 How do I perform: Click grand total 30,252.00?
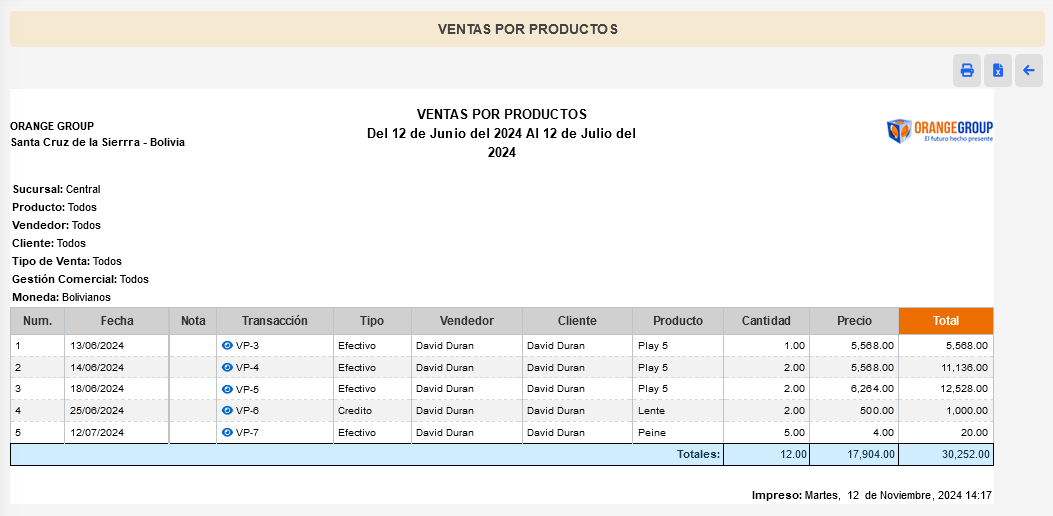pos(966,454)
